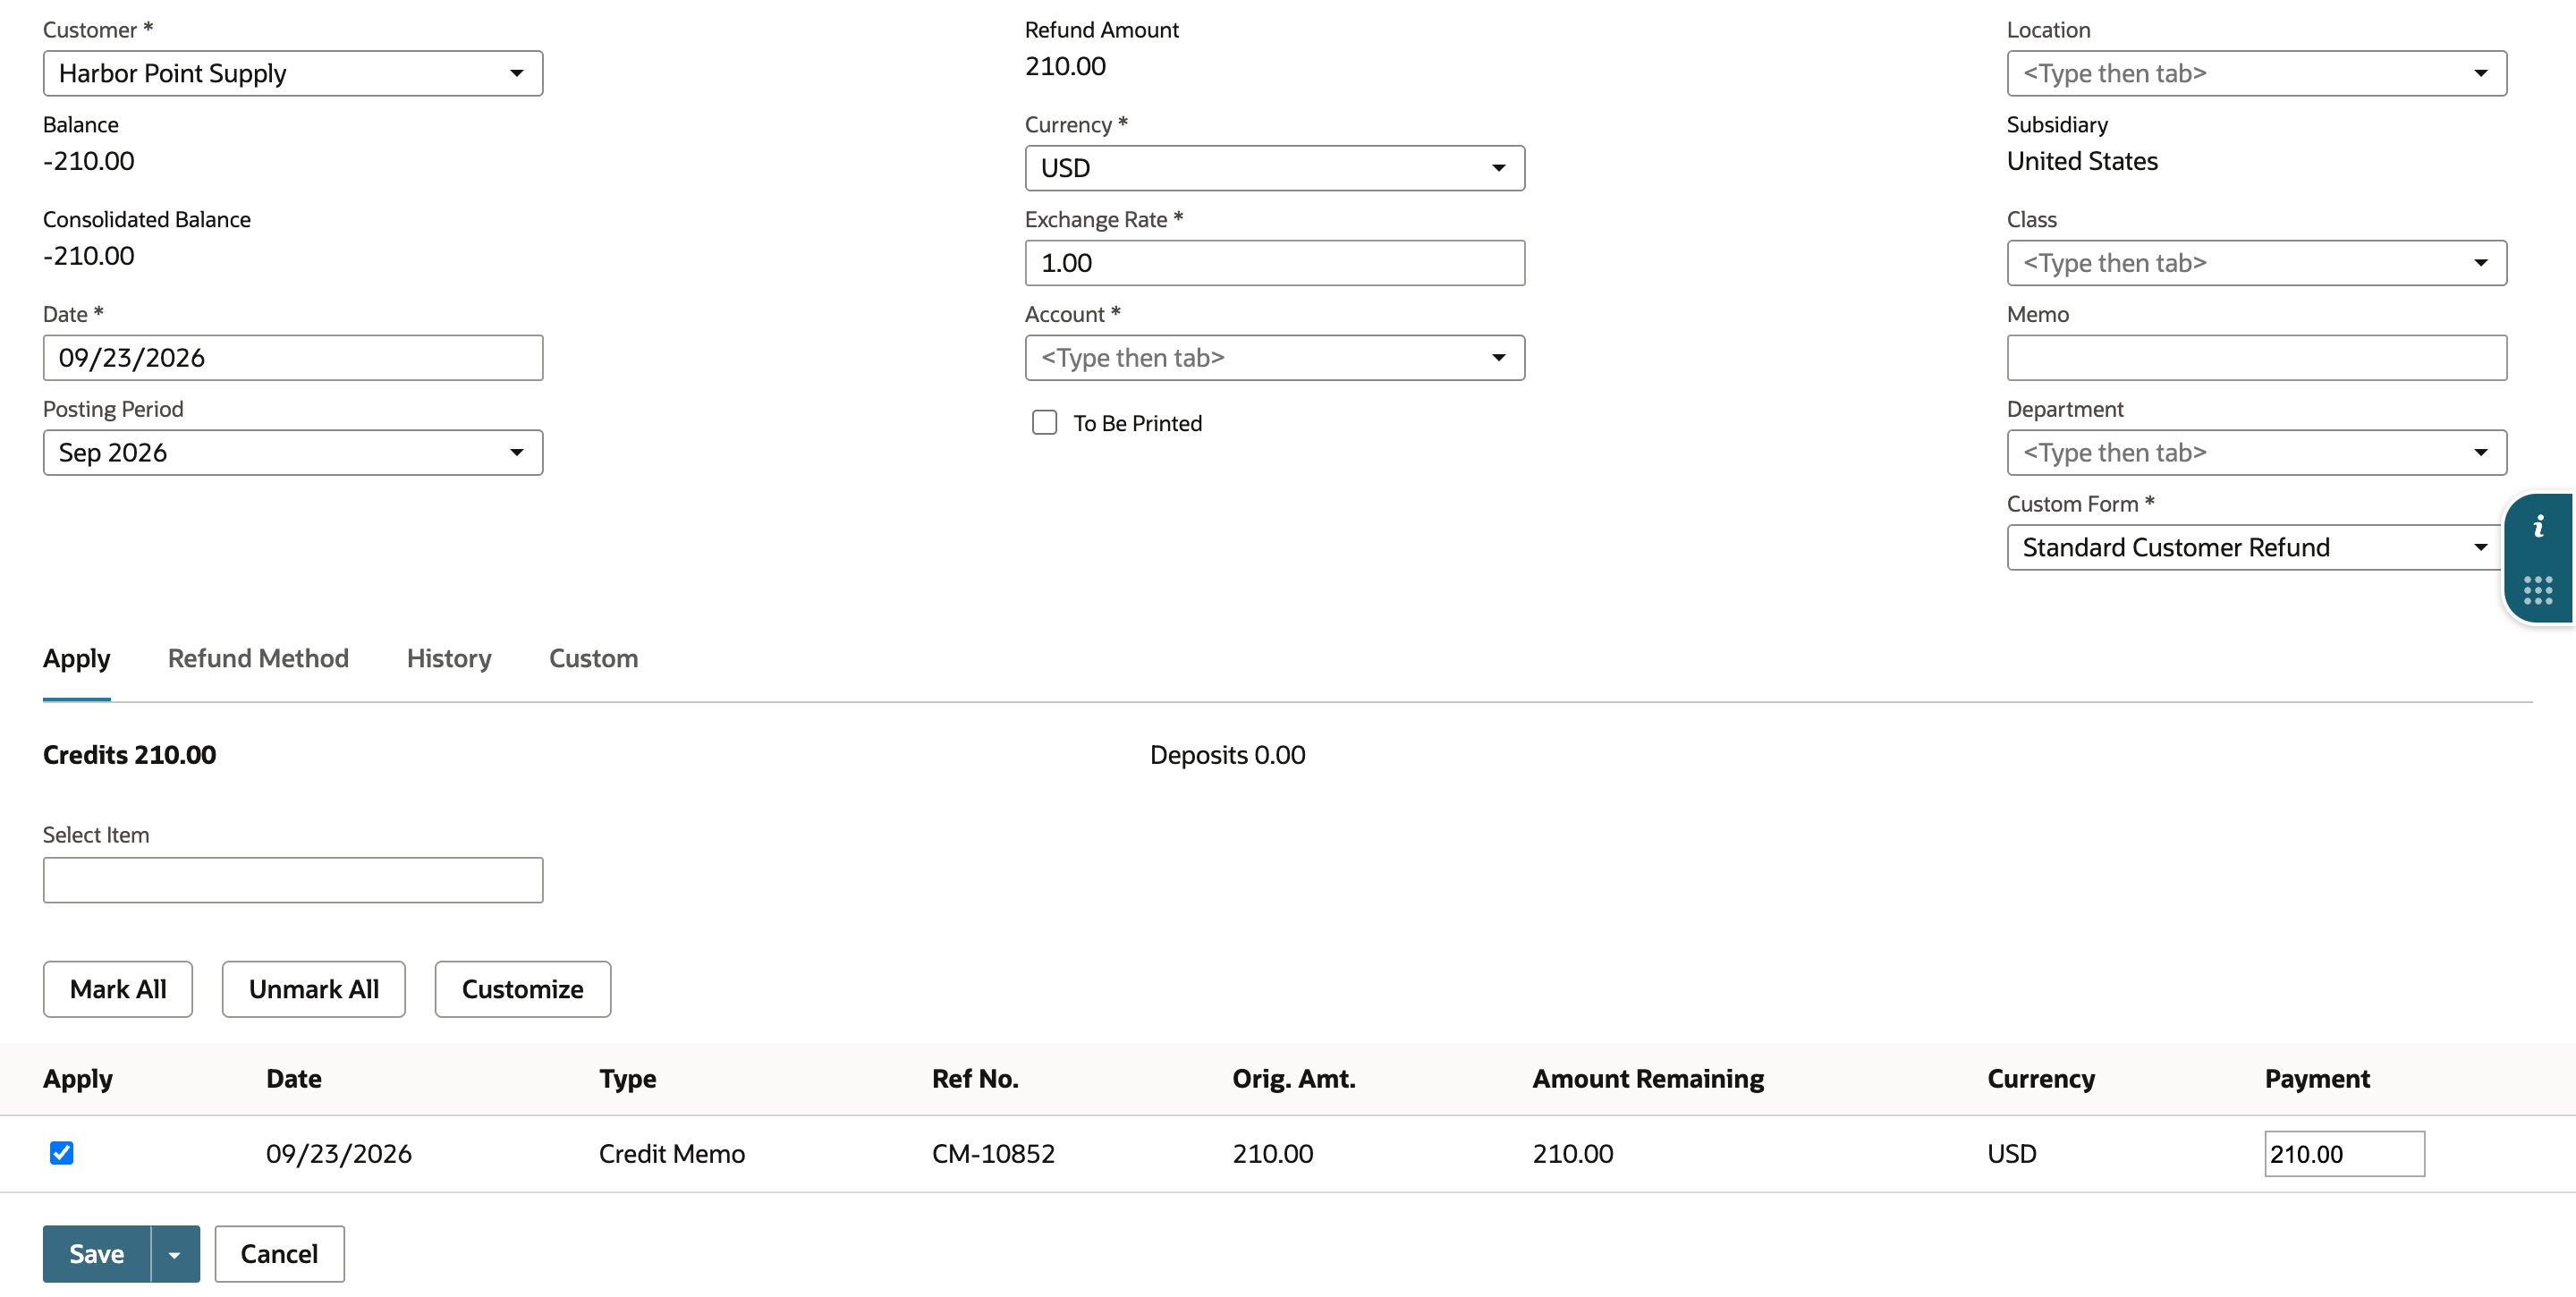Open the Location dropdown

click(2256, 73)
